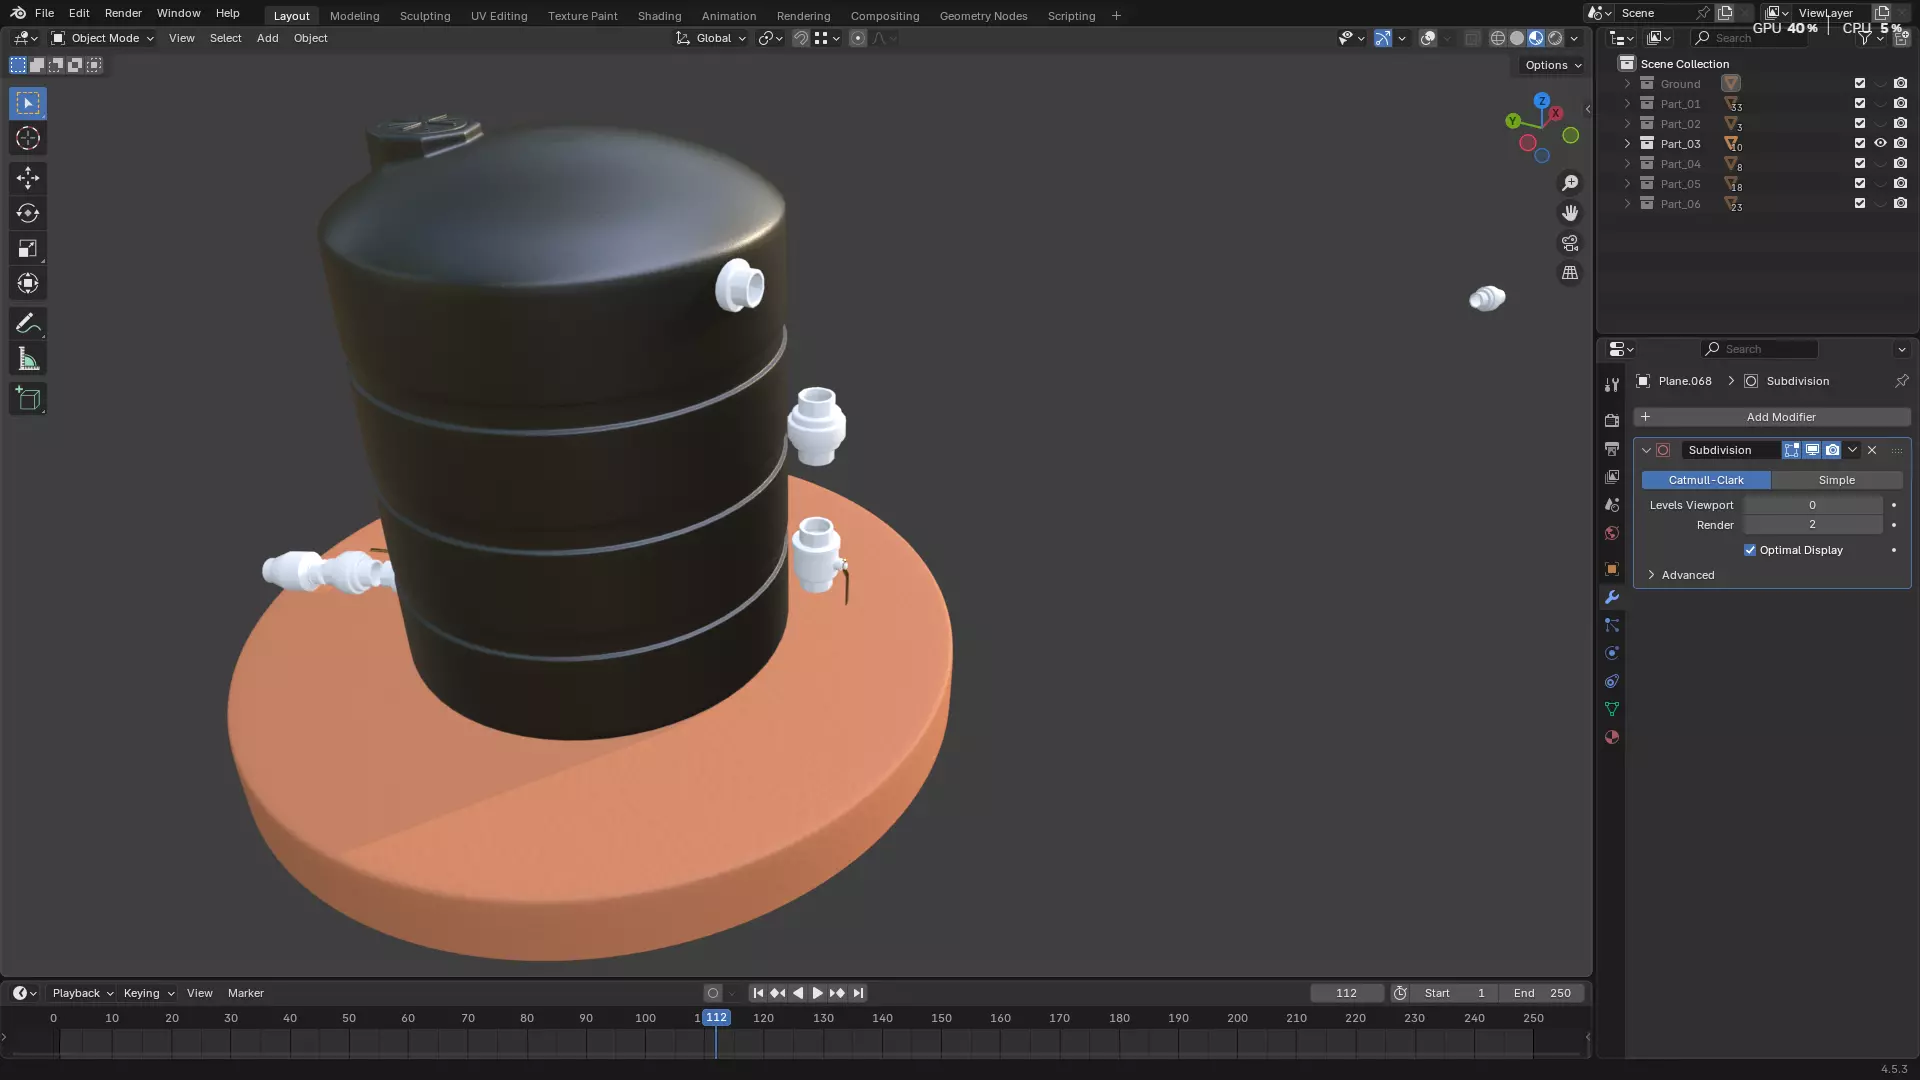Open the Object Mode dropdown
The width and height of the screenshot is (1920, 1080).
tap(103, 38)
